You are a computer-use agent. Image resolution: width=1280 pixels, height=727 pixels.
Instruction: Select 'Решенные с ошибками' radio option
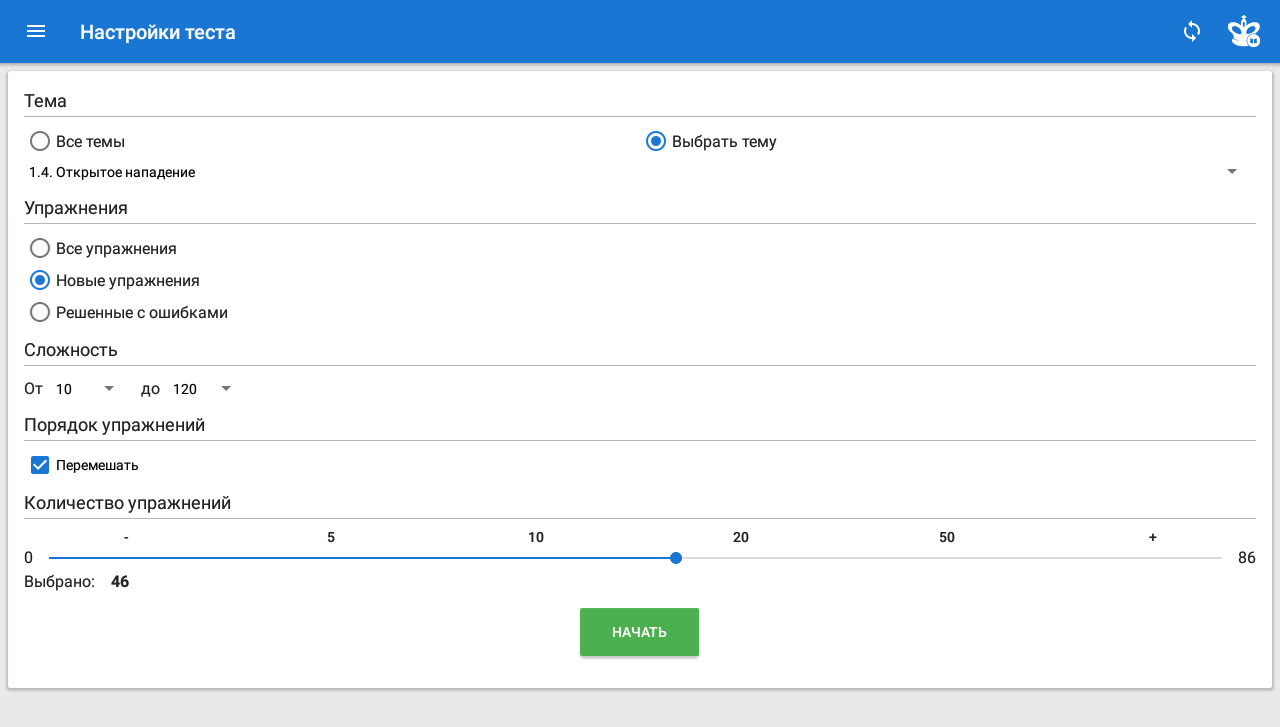[x=40, y=312]
